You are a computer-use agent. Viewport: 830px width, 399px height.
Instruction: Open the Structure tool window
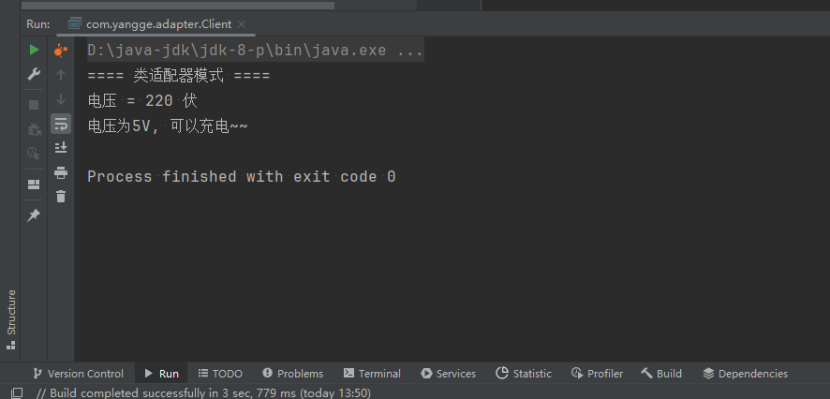[11, 320]
